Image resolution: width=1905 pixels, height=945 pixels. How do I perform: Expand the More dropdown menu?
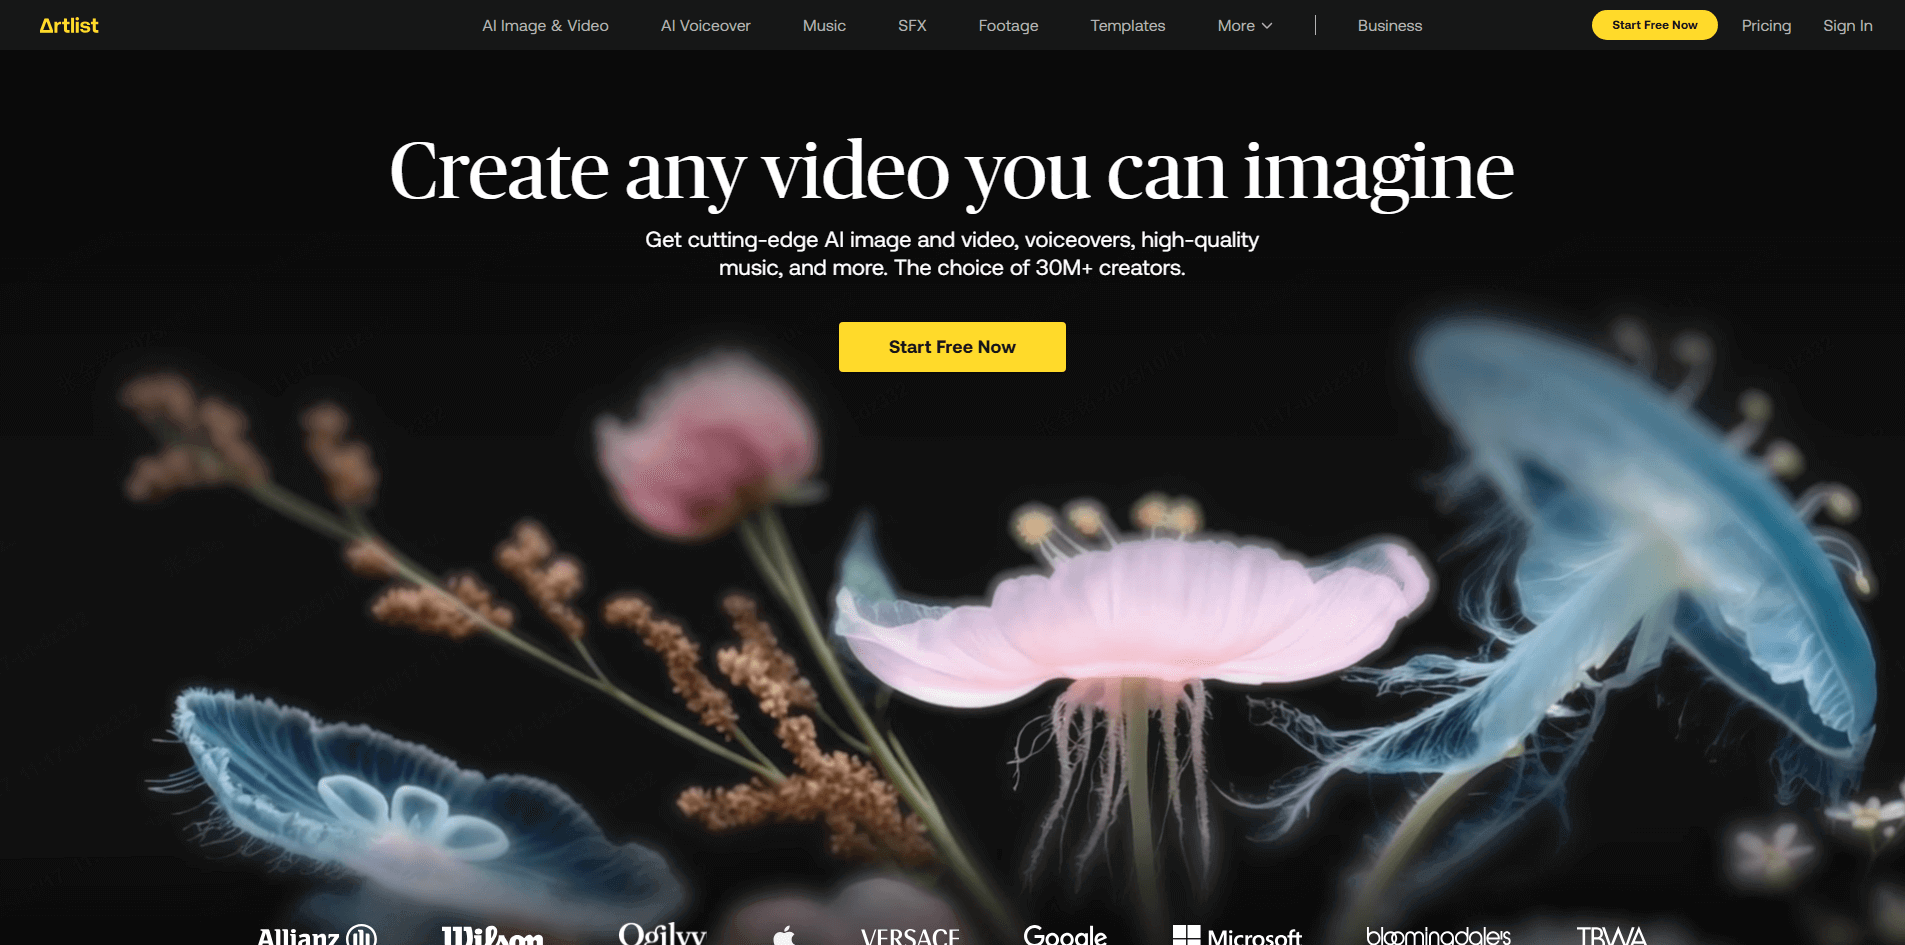coord(1244,26)
